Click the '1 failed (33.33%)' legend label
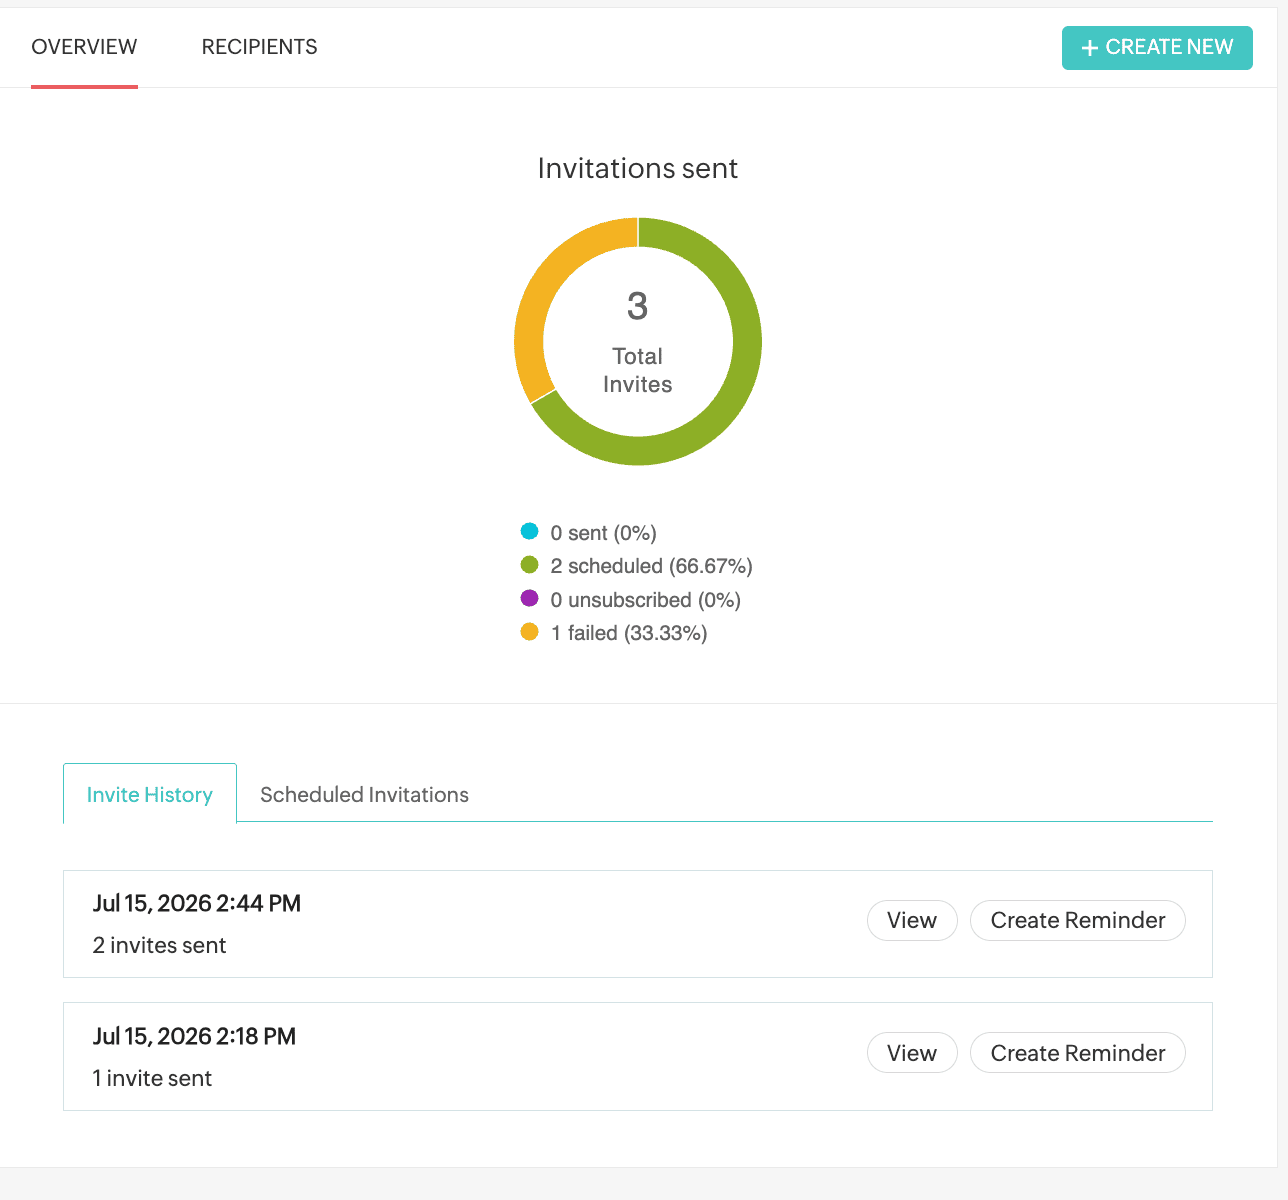 click(629, 633)
